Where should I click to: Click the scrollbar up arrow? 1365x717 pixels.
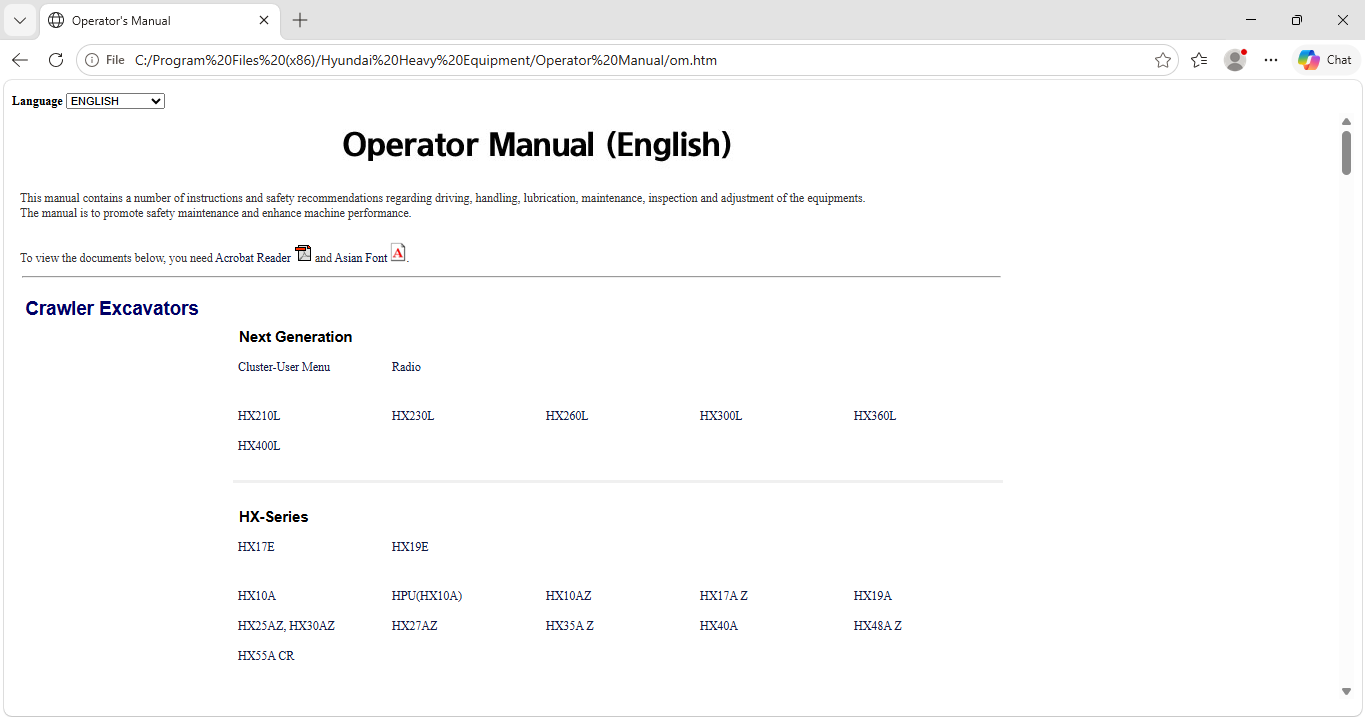[x=1346, y=121]
